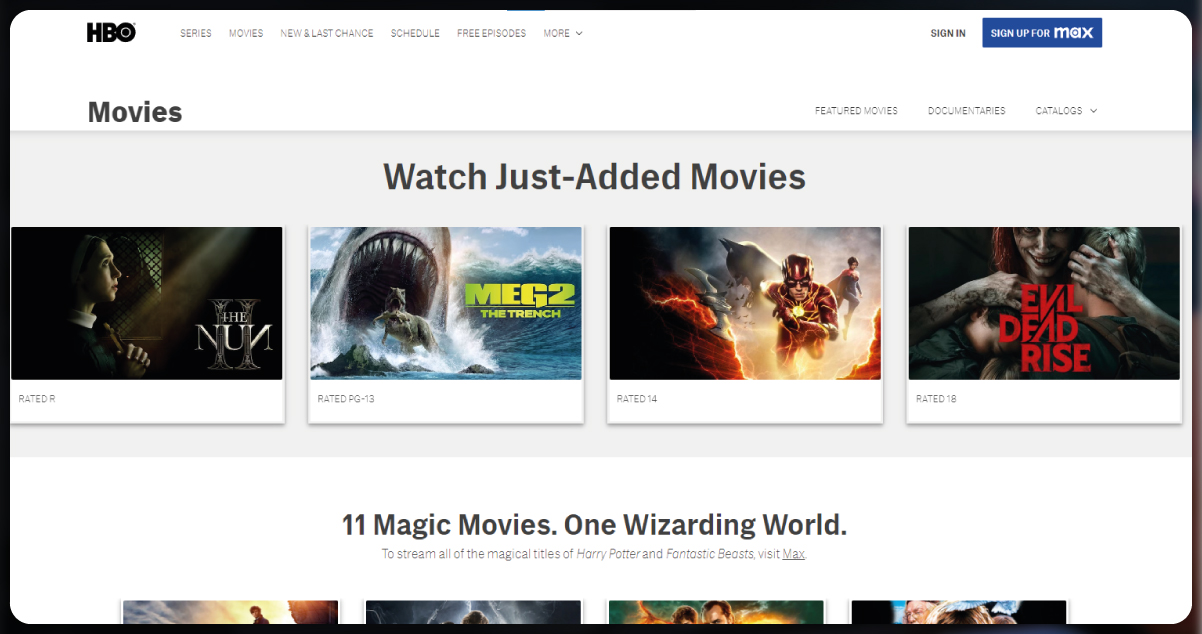
Task: Open the Series menu item
Action: pos(196,33)
